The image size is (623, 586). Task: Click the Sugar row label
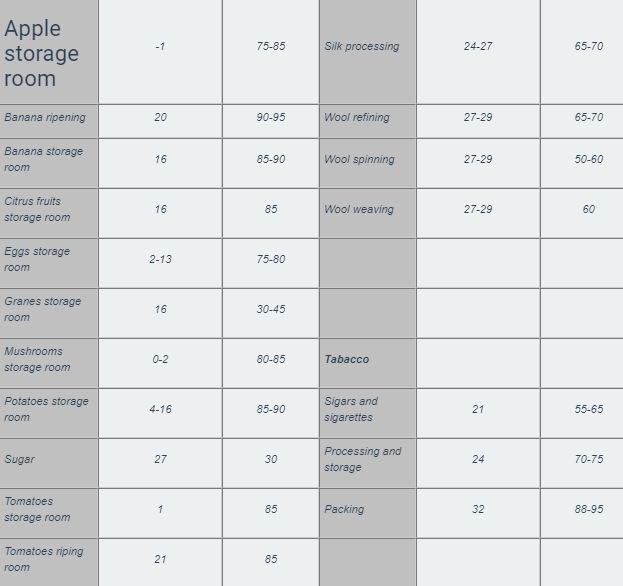click(19, 459)
